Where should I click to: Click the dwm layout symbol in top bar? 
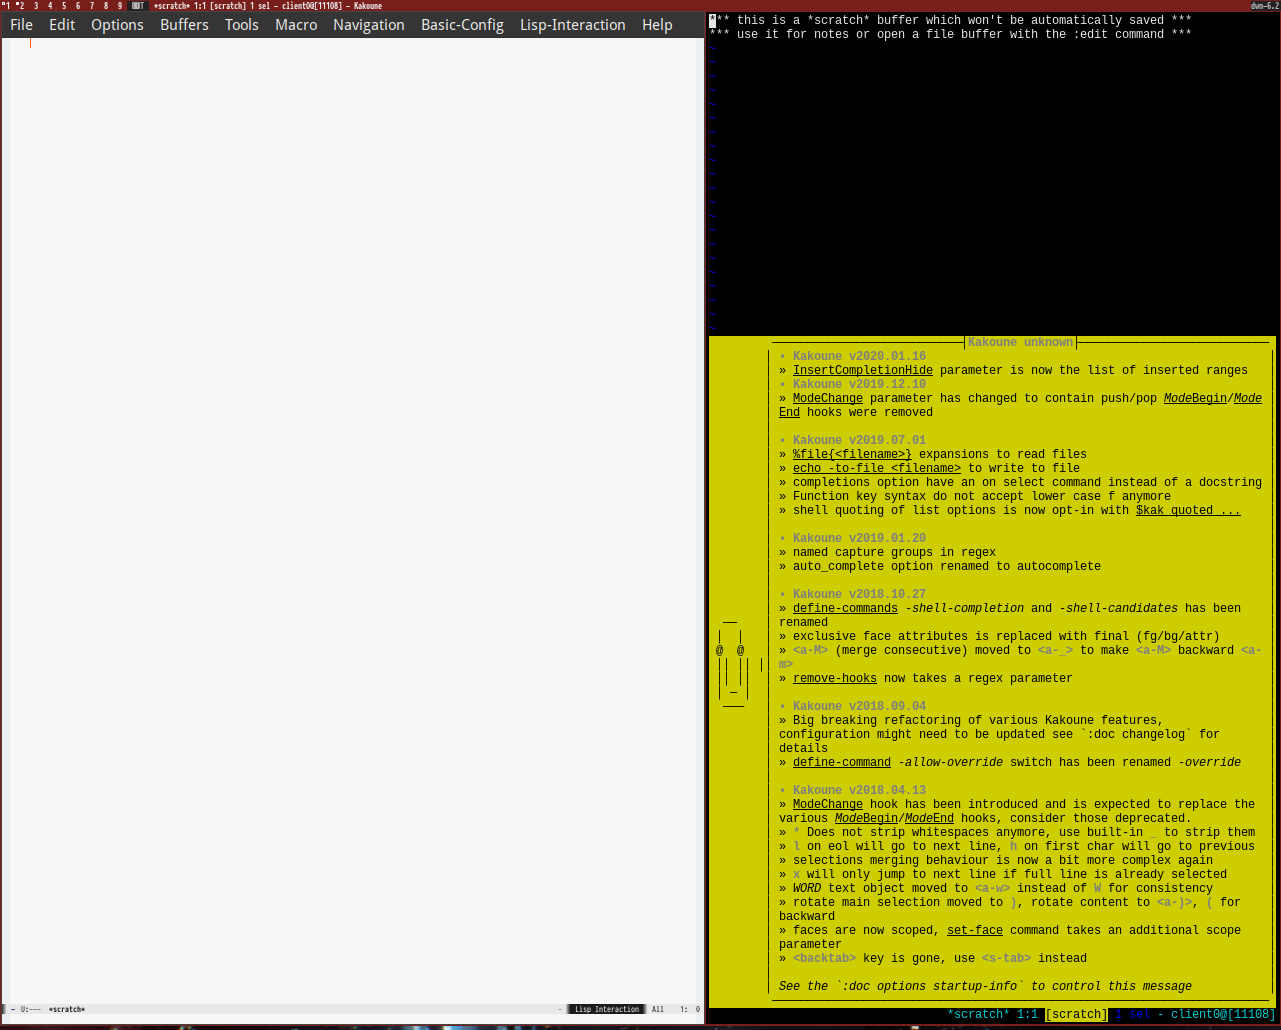coord(138,6)
